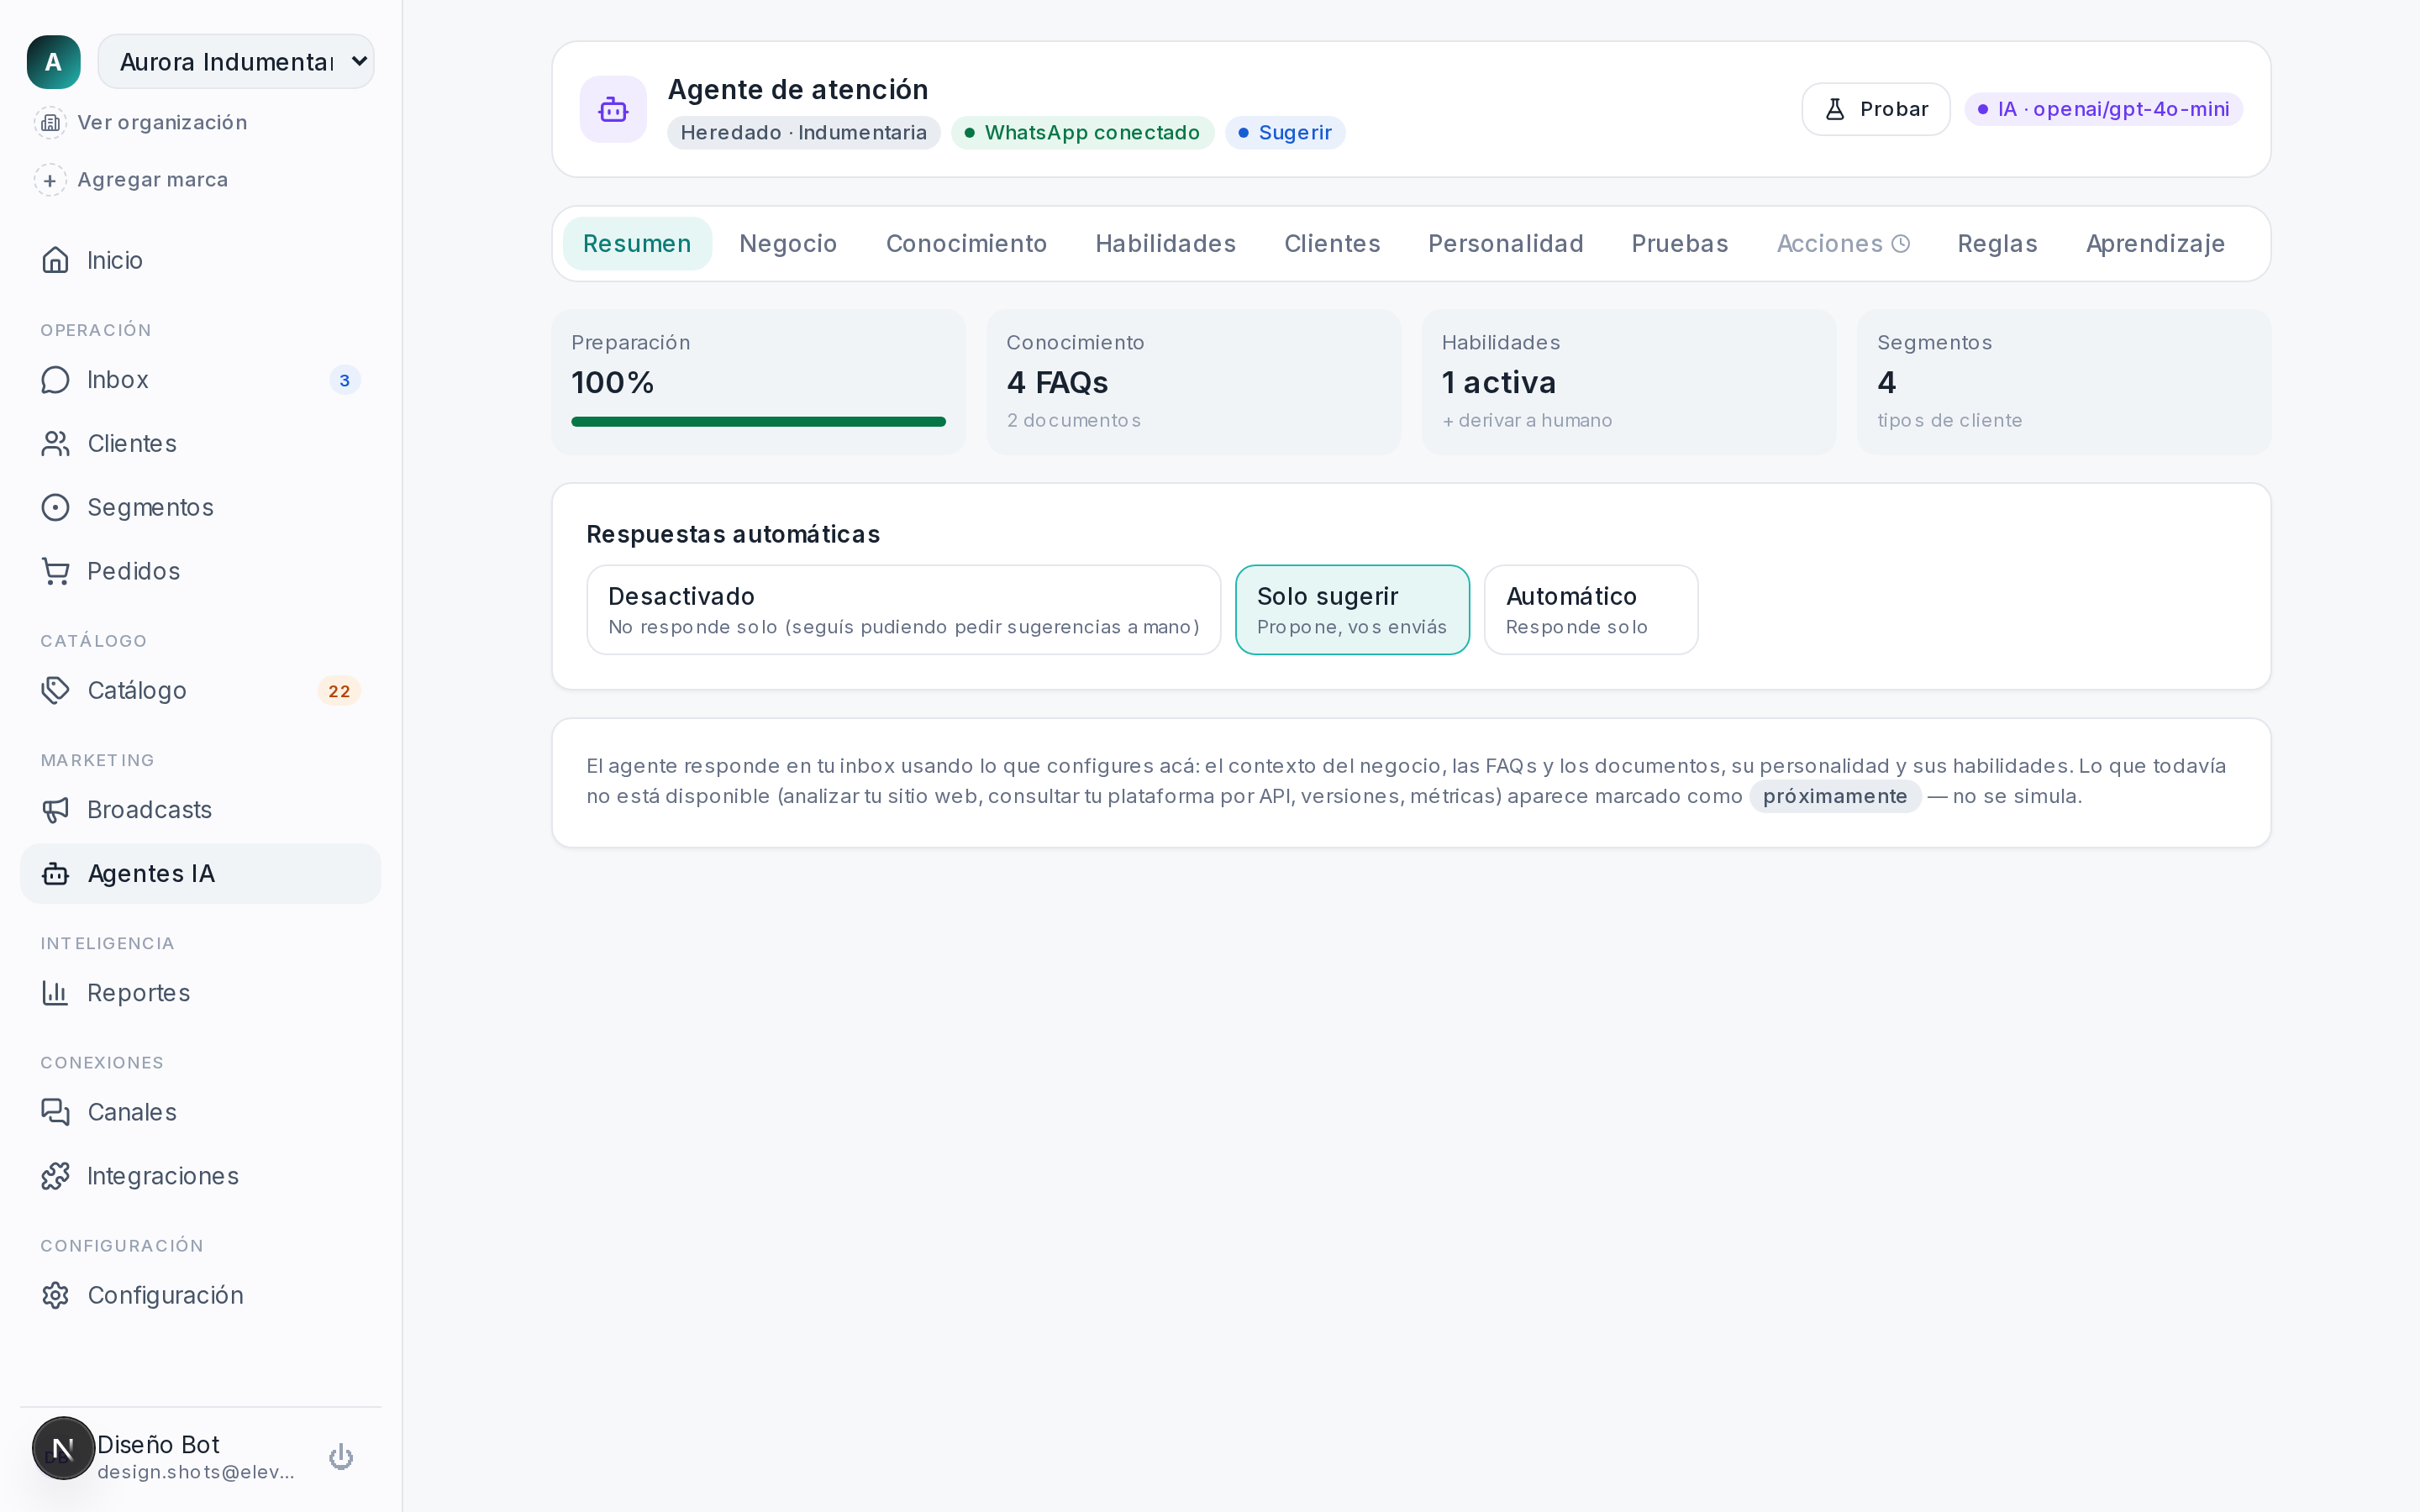Click the Aurora brand avatar logo
This screenshot has width=2420, height=1512.
[x=53, y=62]
